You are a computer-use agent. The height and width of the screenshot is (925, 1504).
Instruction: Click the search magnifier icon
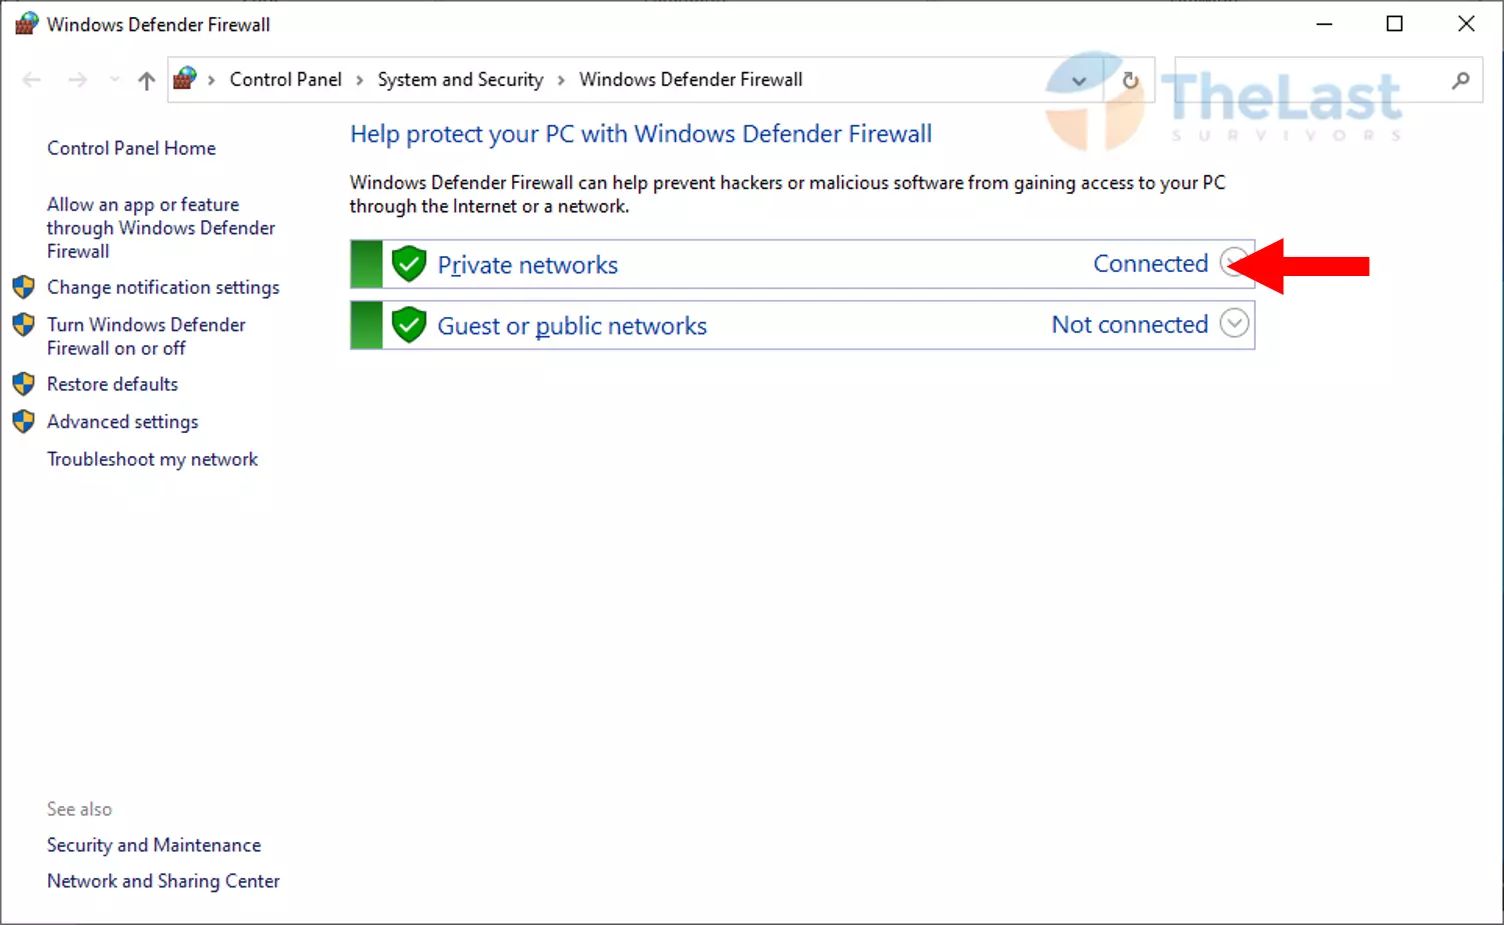click(x=1461, y=80)
